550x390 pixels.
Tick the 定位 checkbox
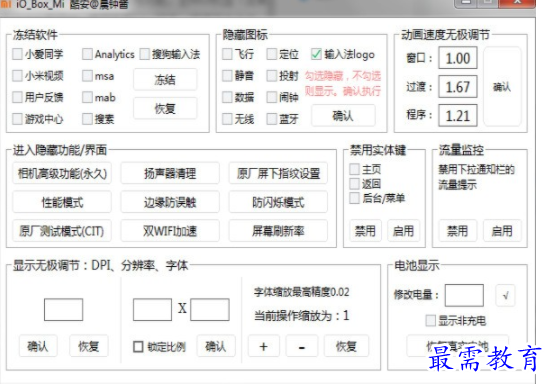click(x=271, y=54)
